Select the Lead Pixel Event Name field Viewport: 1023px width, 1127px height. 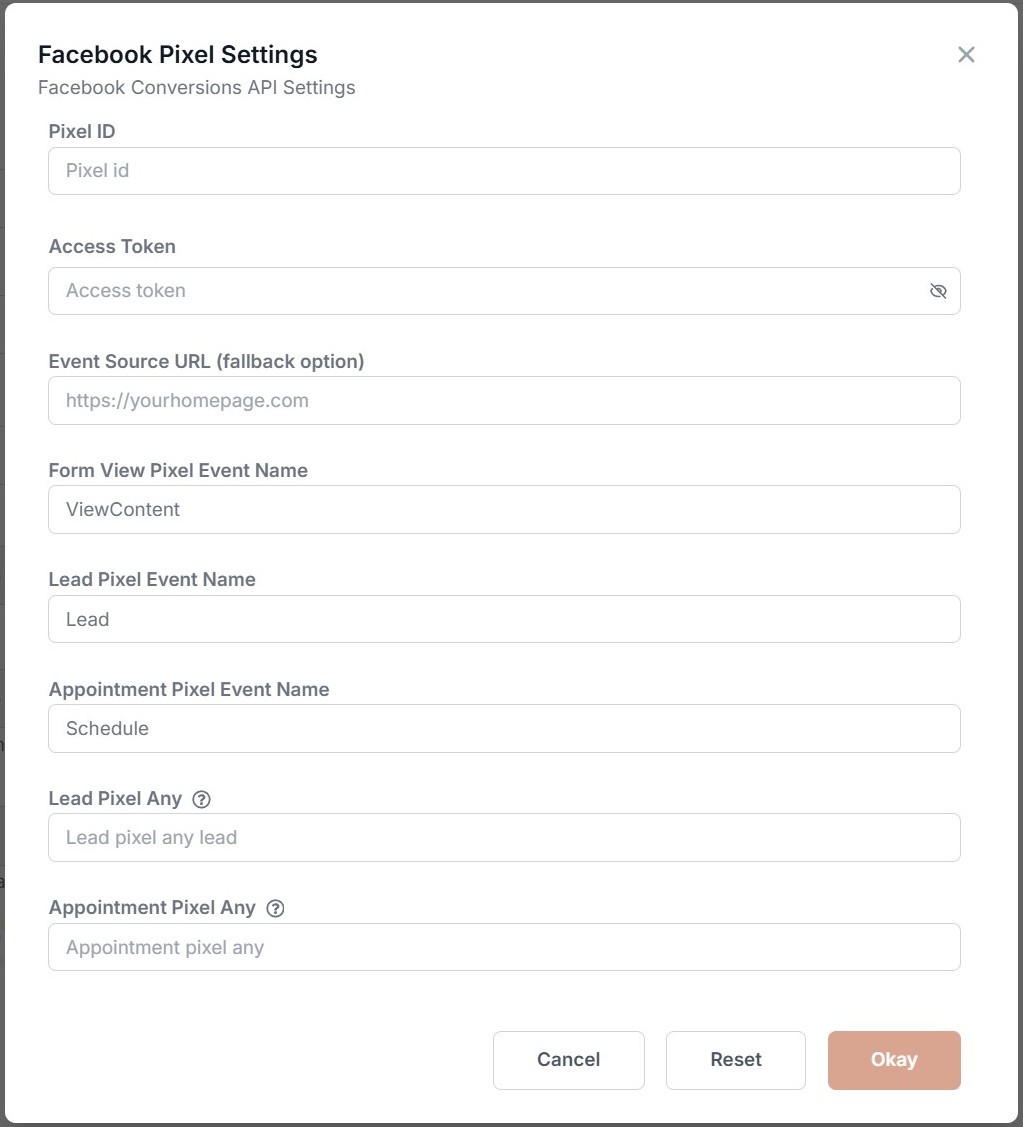504,619
